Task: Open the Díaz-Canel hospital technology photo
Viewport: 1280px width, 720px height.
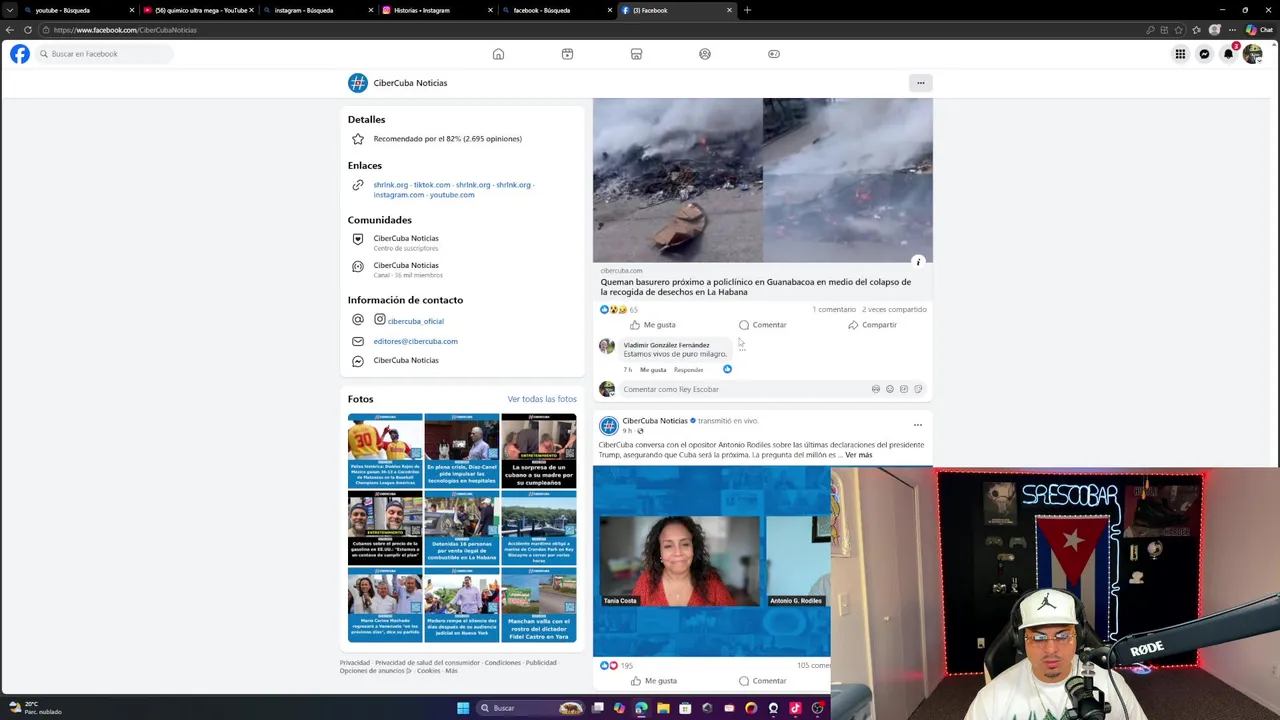Action: (462, 450)
